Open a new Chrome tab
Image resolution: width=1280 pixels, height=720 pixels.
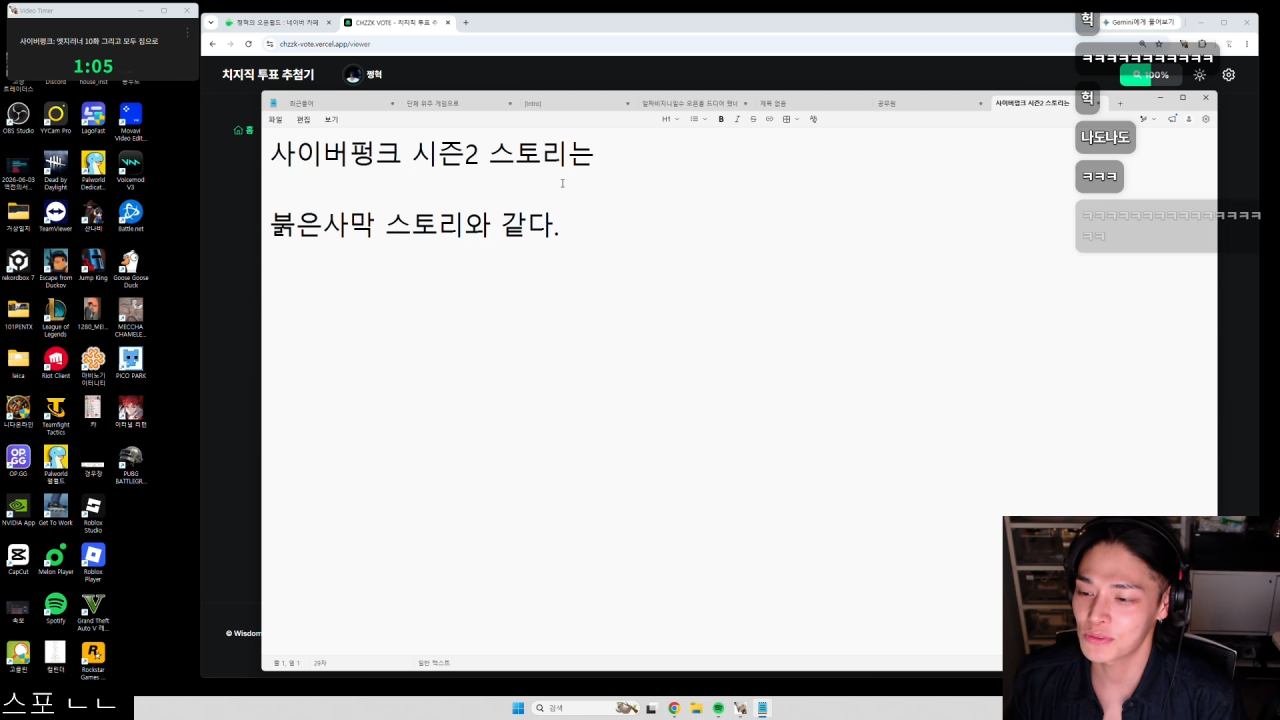(x=465, y=22)
